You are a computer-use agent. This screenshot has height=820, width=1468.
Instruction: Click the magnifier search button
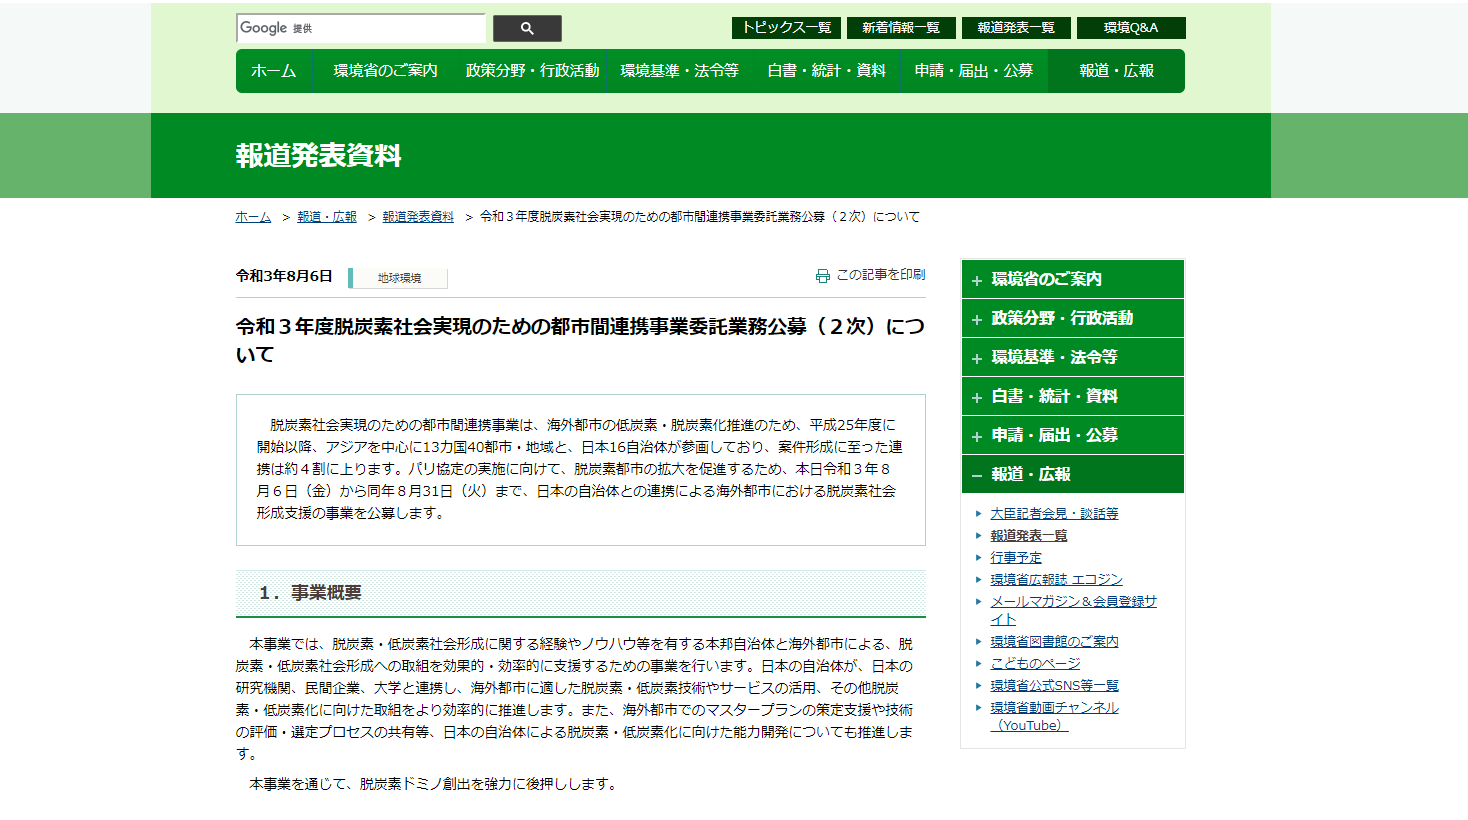527,29
